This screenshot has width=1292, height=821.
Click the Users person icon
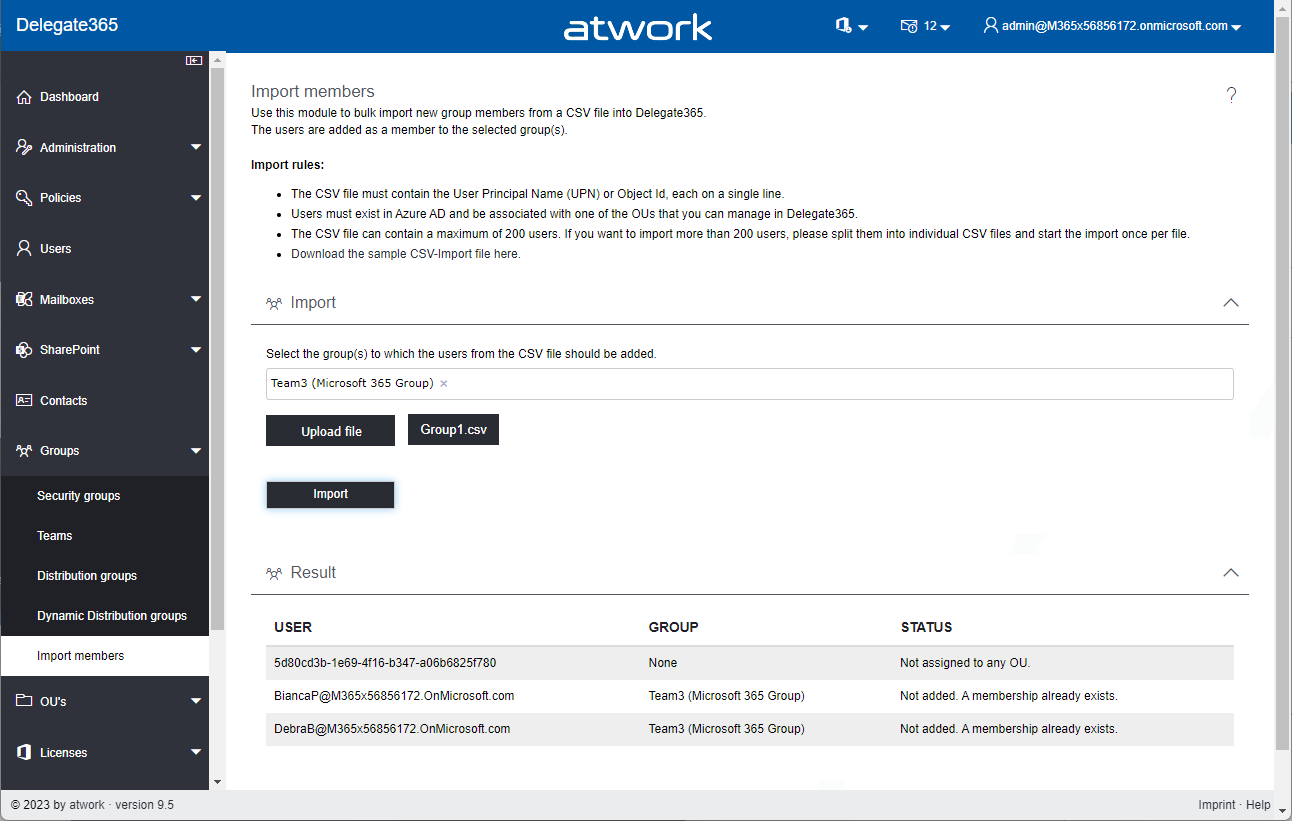pyautogui.click(x=24, y=248)
